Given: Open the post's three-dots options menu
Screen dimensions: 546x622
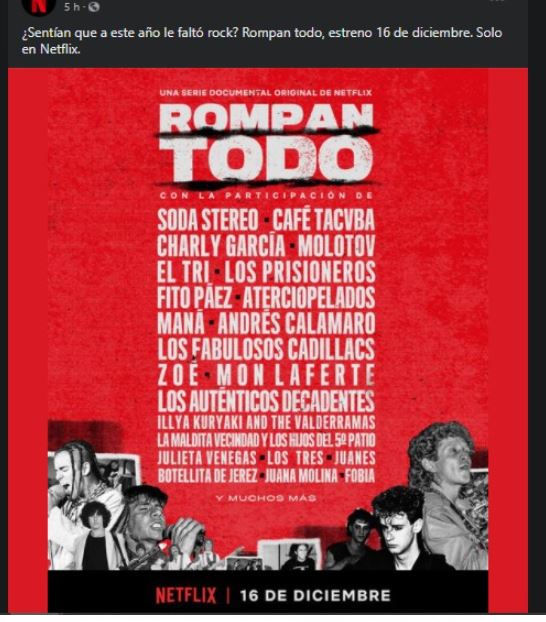Looking at the screenshot, I should coord(499,1).
